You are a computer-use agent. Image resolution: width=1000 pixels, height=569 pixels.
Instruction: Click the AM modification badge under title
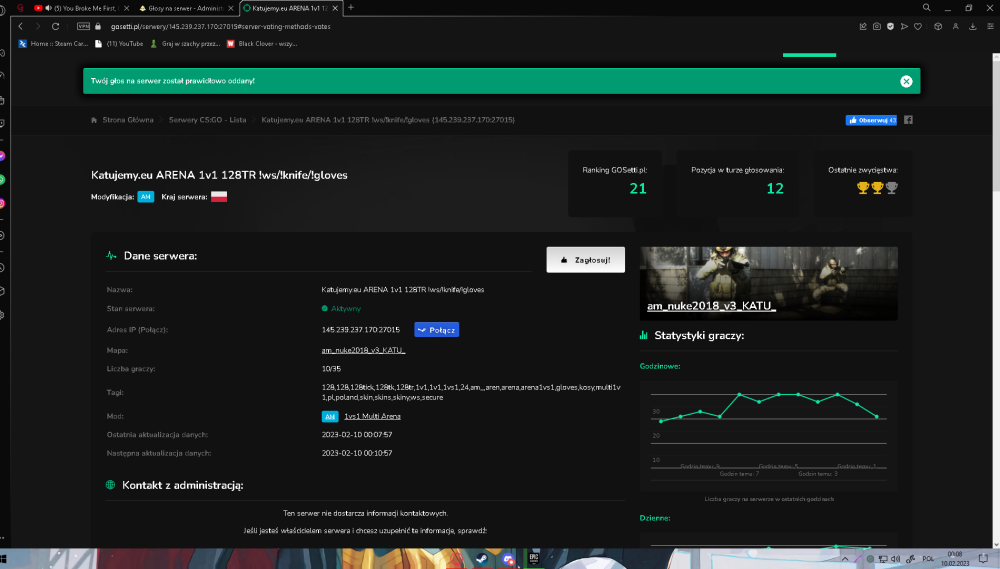click(145, 196)
